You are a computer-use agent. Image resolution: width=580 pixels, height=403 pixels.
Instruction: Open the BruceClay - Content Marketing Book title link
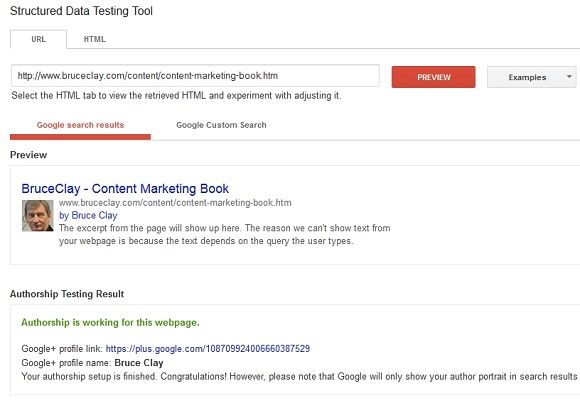(125, 188)
